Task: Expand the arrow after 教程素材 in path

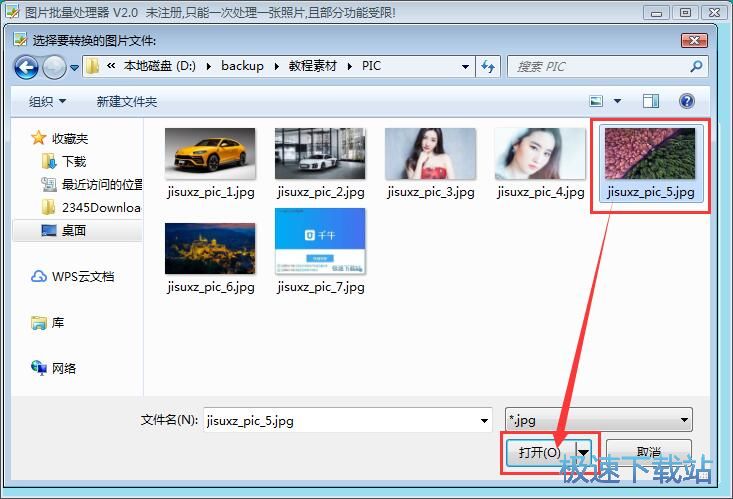Action: pos(349,66)
